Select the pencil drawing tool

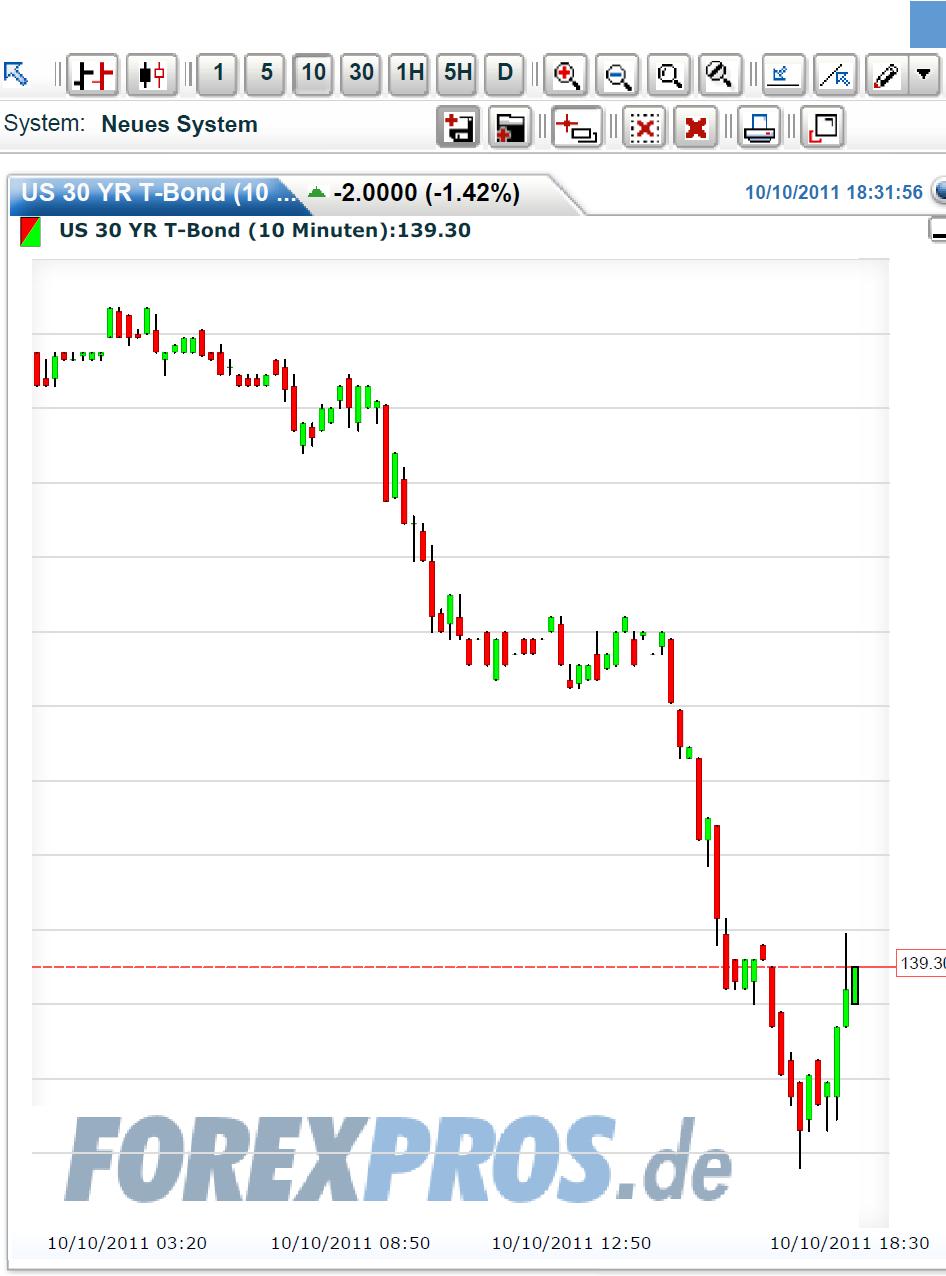pyautogui.click(x=887, y=75)
